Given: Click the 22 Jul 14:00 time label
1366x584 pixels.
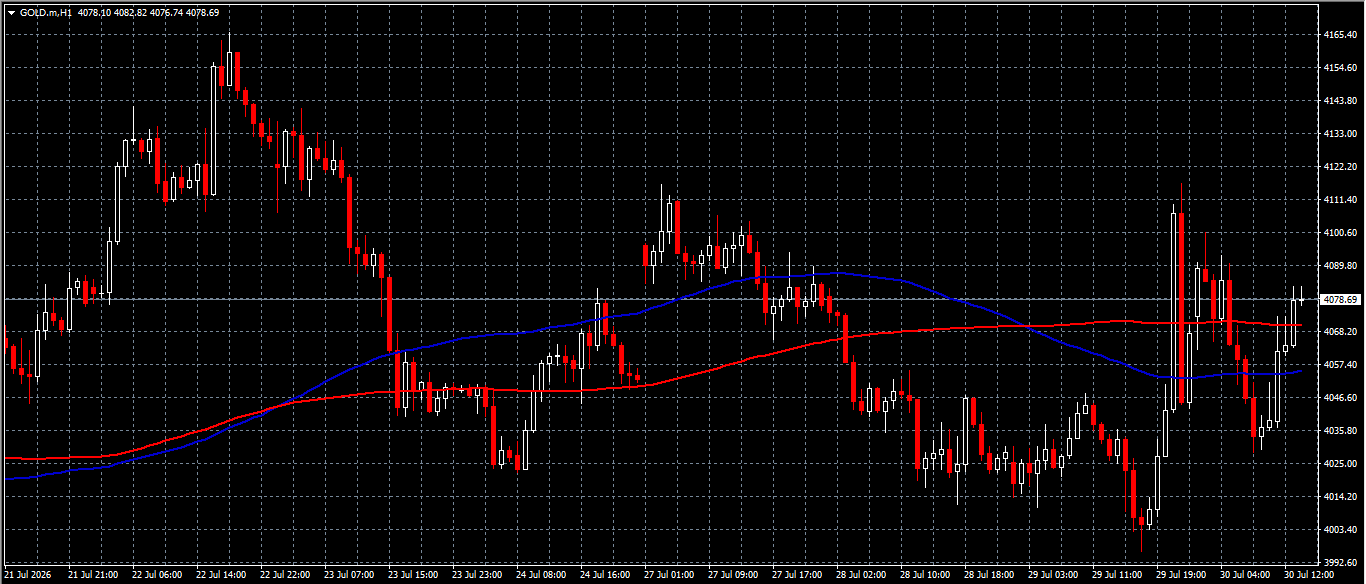Looking at the screenshot, I should 221,576.
